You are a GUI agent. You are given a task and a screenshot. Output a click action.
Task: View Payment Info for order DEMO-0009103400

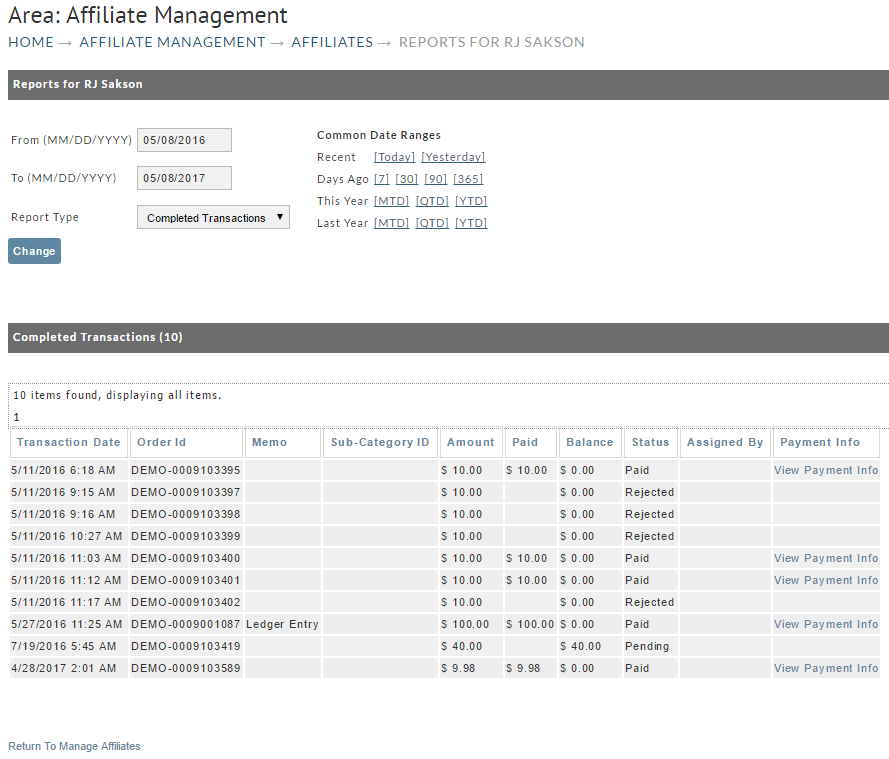[826, 558]
